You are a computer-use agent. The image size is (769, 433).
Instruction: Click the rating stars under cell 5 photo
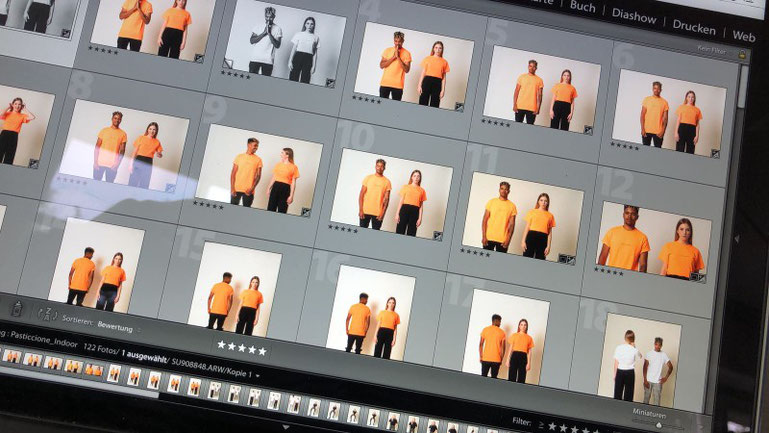coord(495,123)
